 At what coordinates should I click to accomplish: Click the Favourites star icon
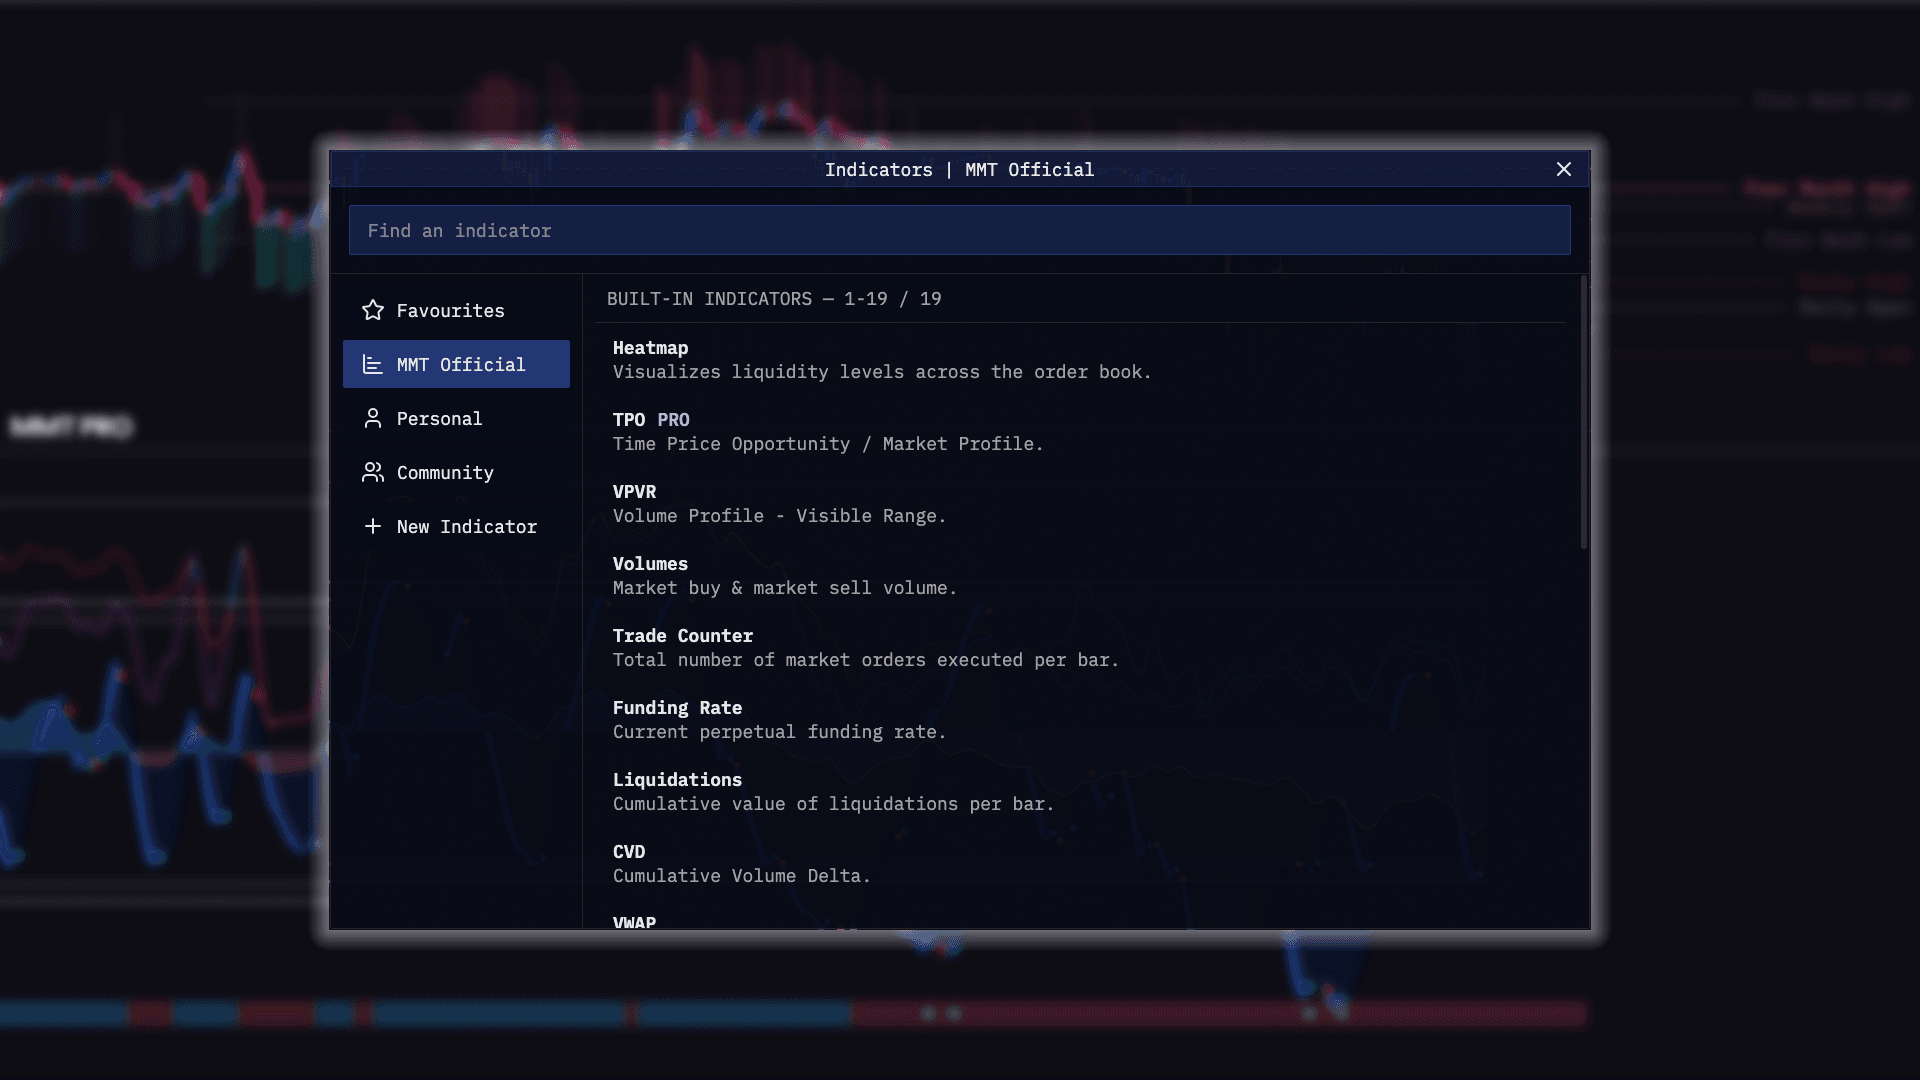pos(373,310)
